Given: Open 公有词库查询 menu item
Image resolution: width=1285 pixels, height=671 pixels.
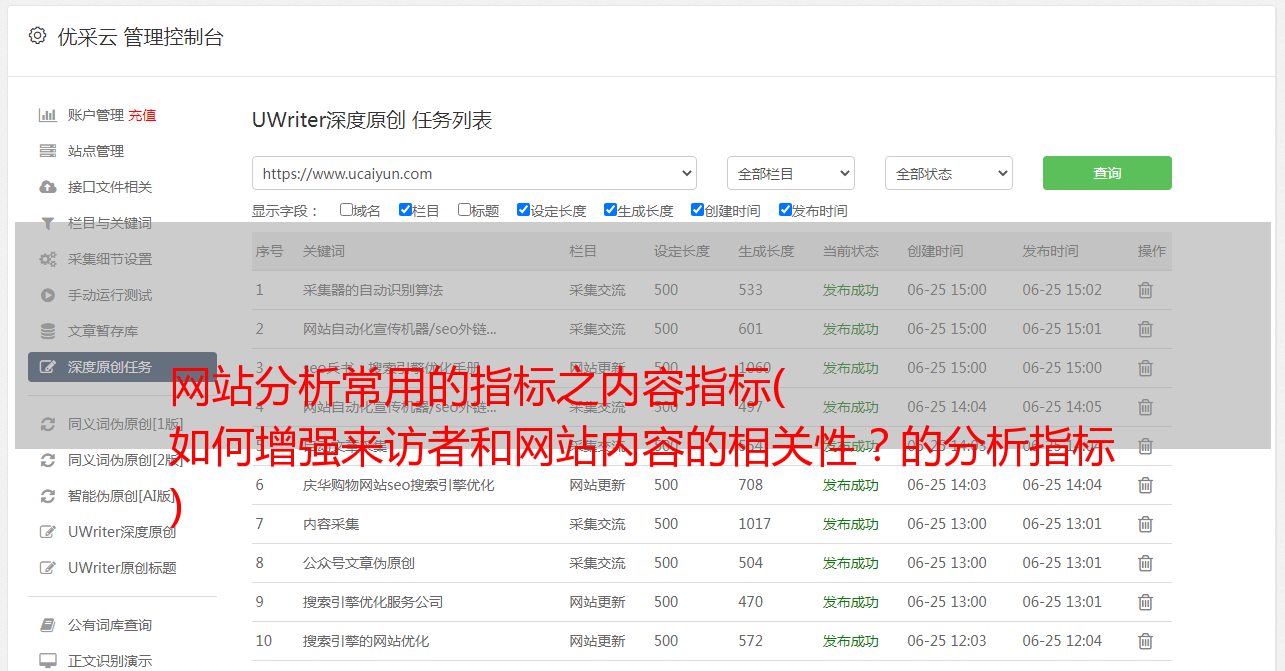Looking at the screenshot, I should click(x=110, y=625).
